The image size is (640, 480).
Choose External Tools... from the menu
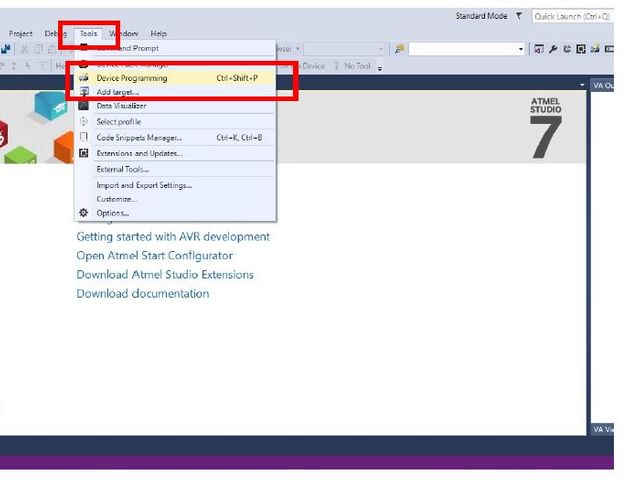(122, 169)
